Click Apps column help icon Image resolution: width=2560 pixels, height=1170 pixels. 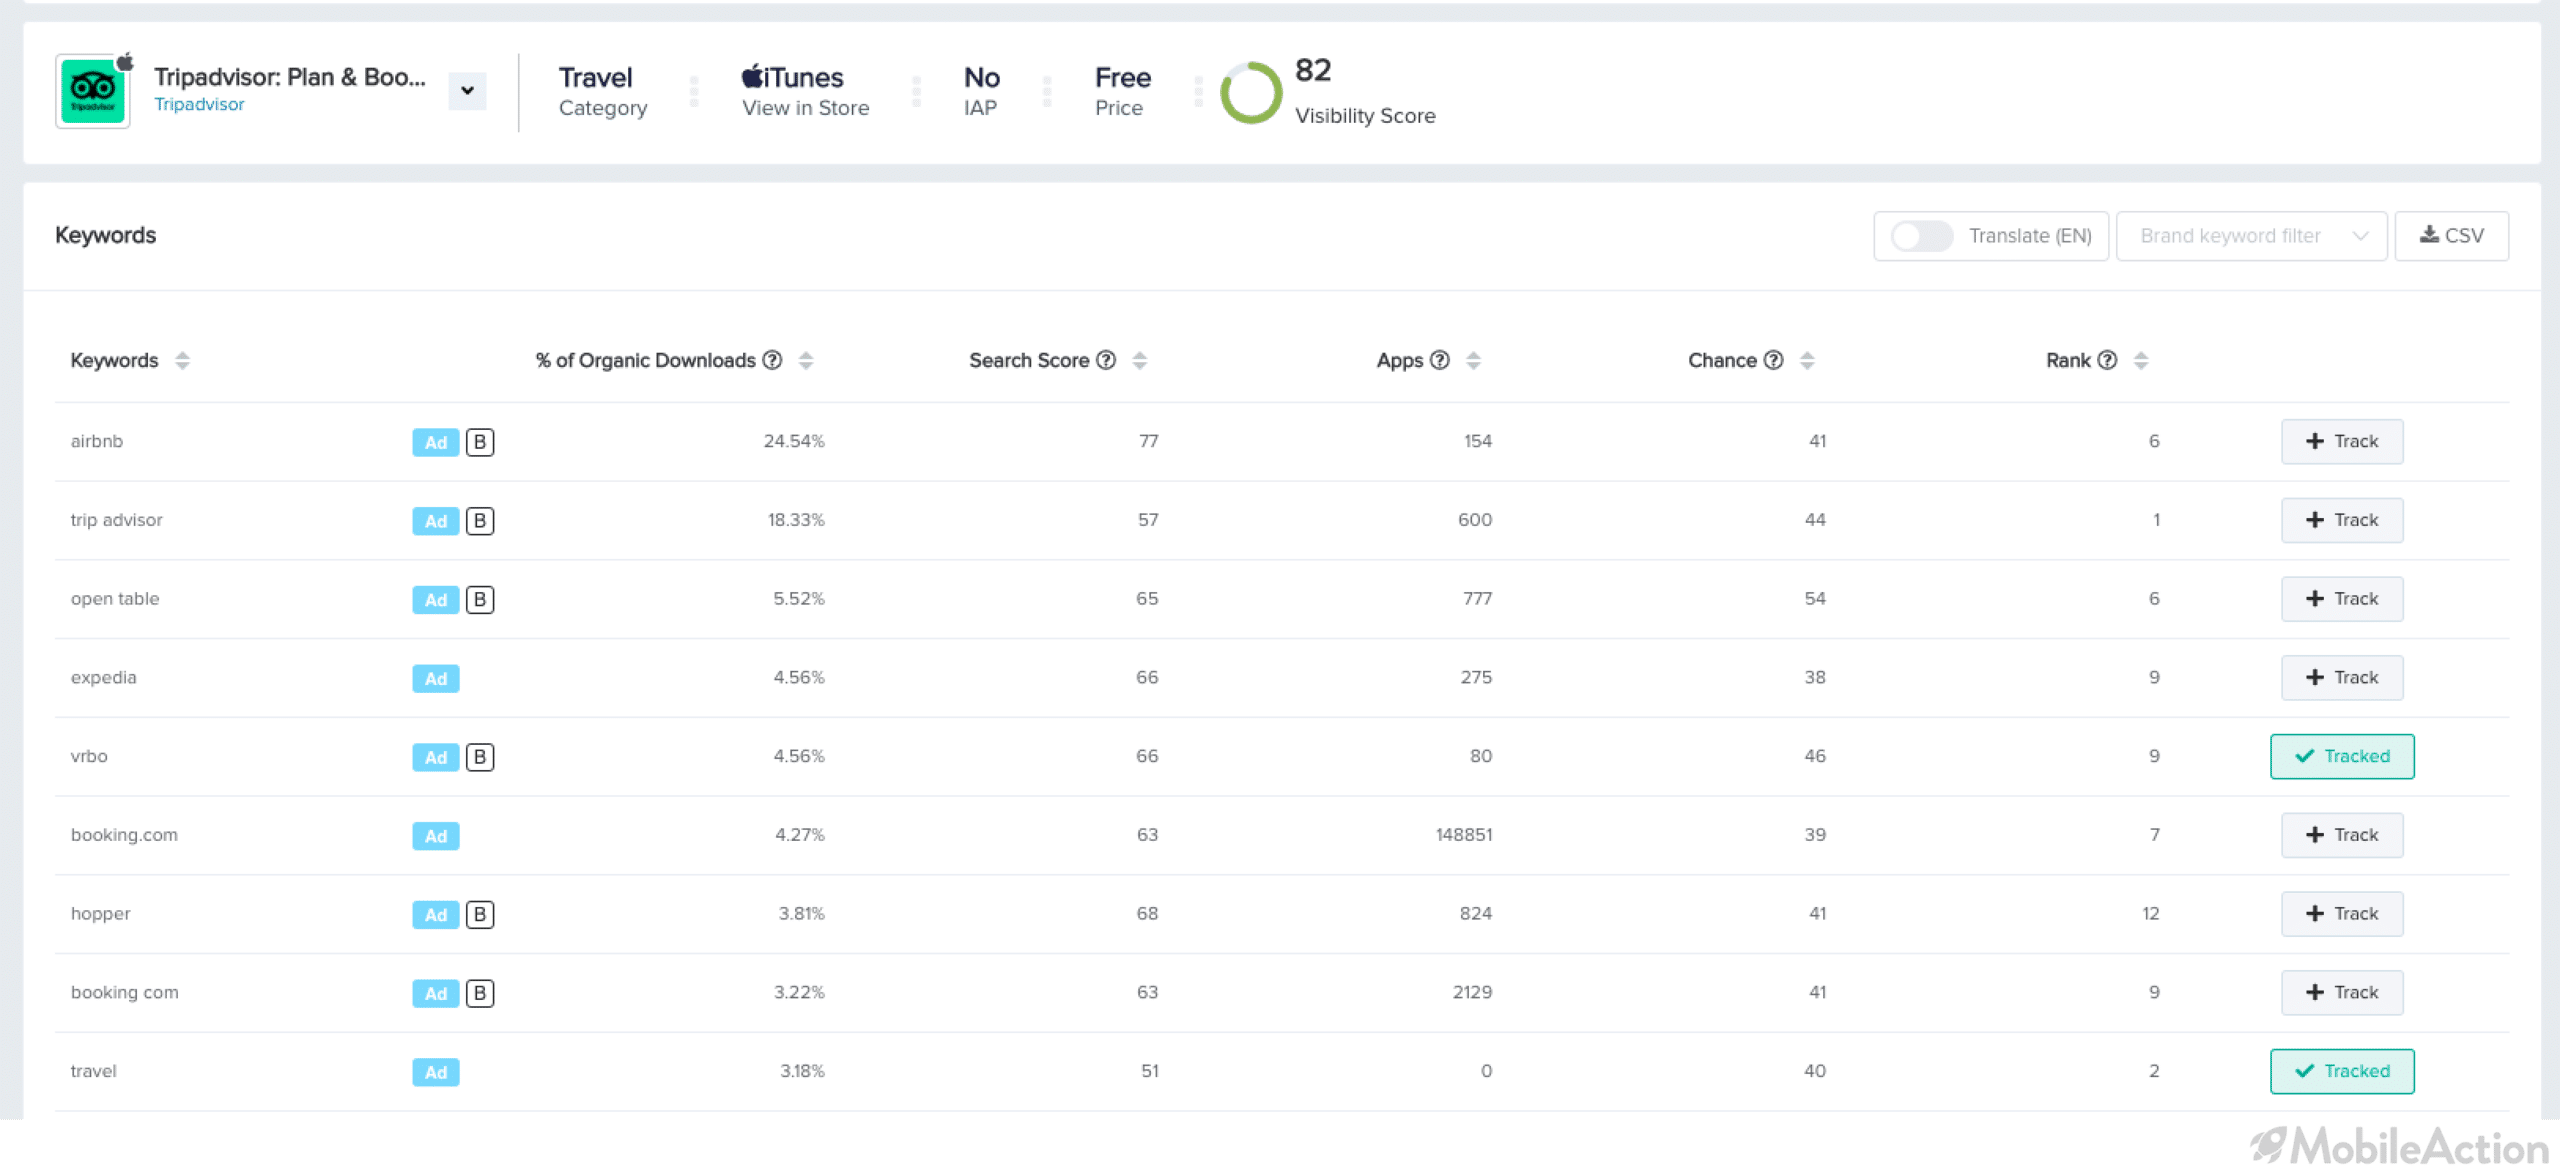1440,360
